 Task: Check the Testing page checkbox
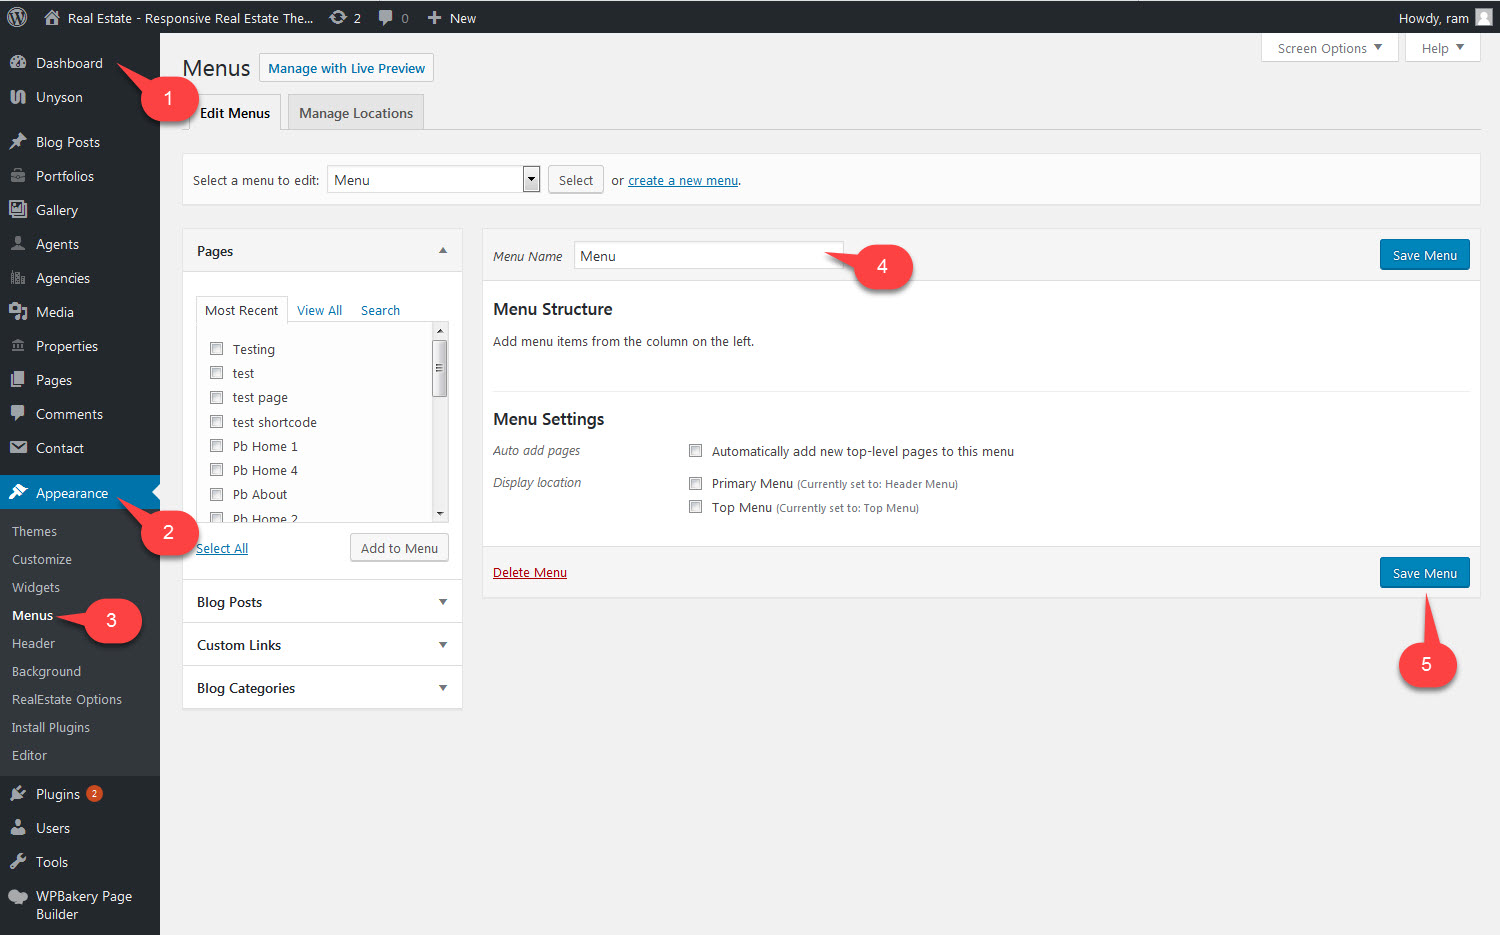tap(217, 348)
